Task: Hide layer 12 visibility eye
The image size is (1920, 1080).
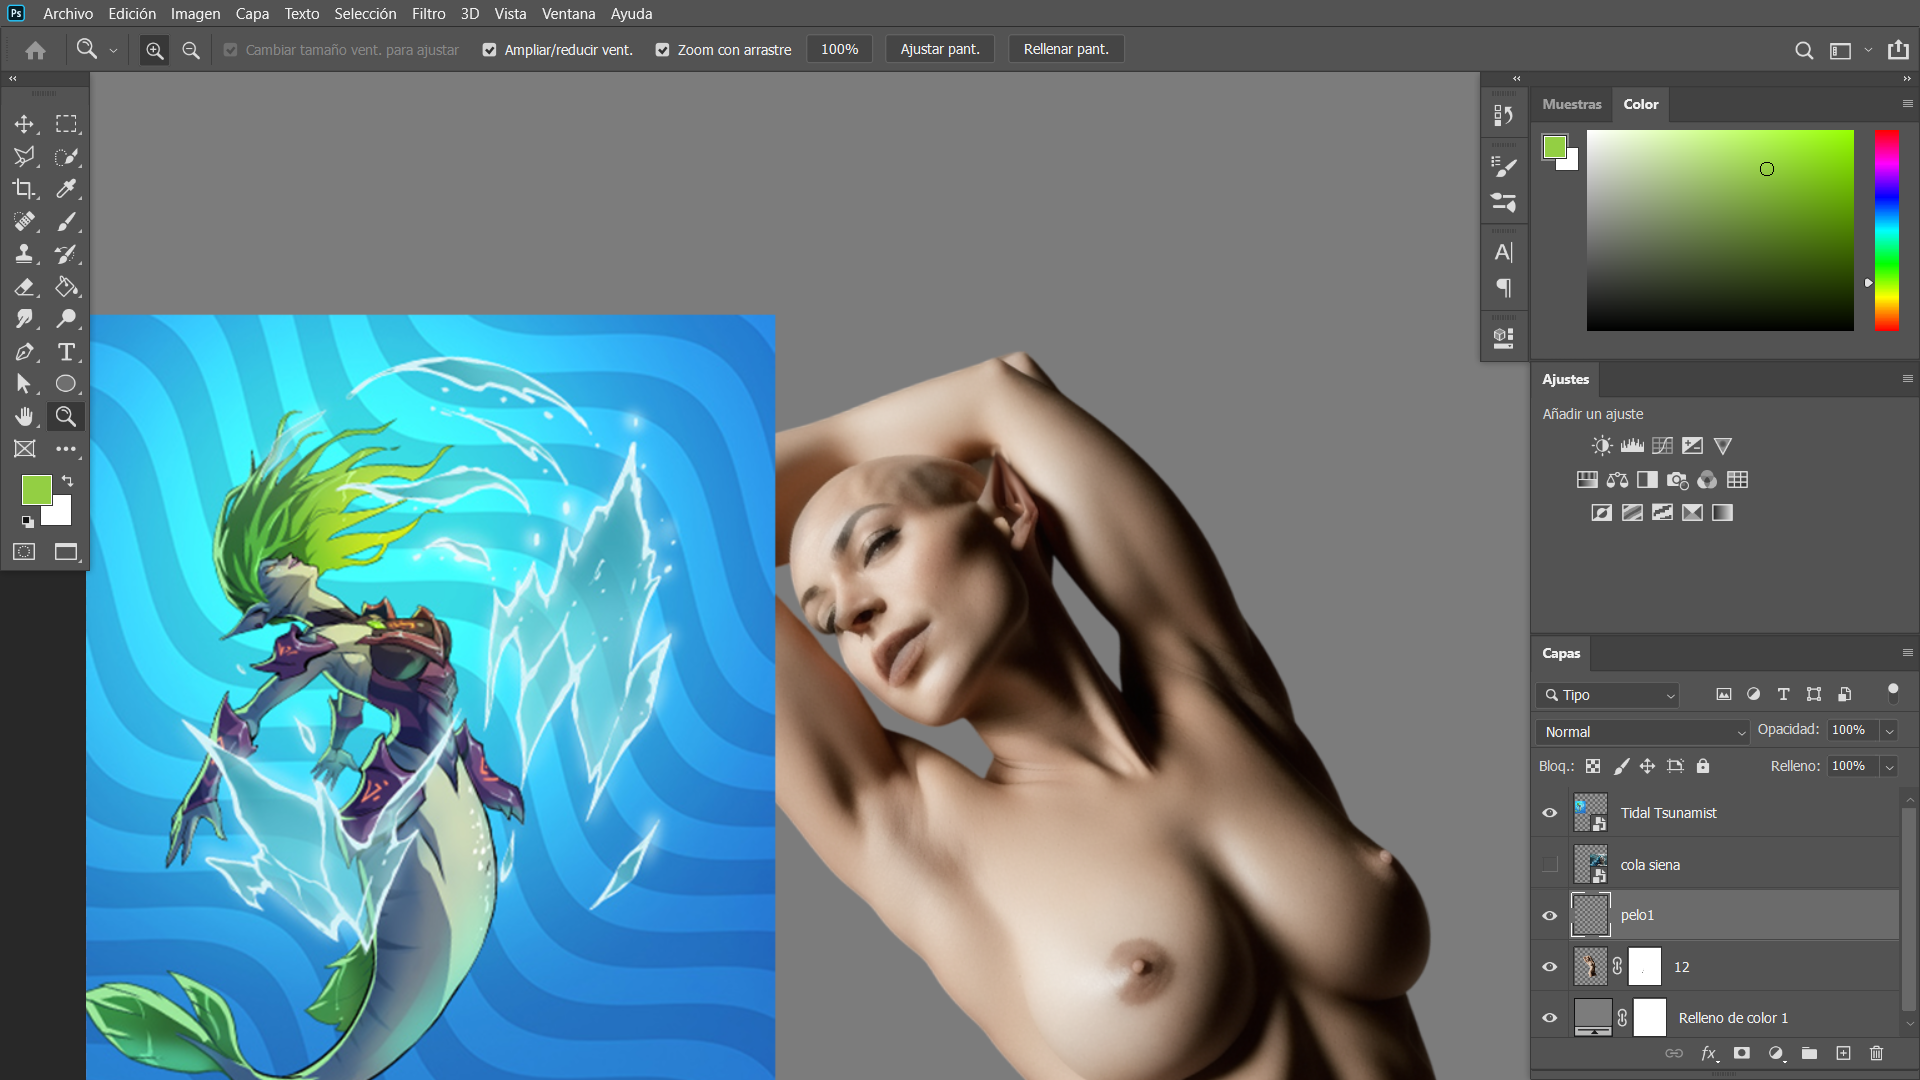Action: click(x=1550, y=967)
